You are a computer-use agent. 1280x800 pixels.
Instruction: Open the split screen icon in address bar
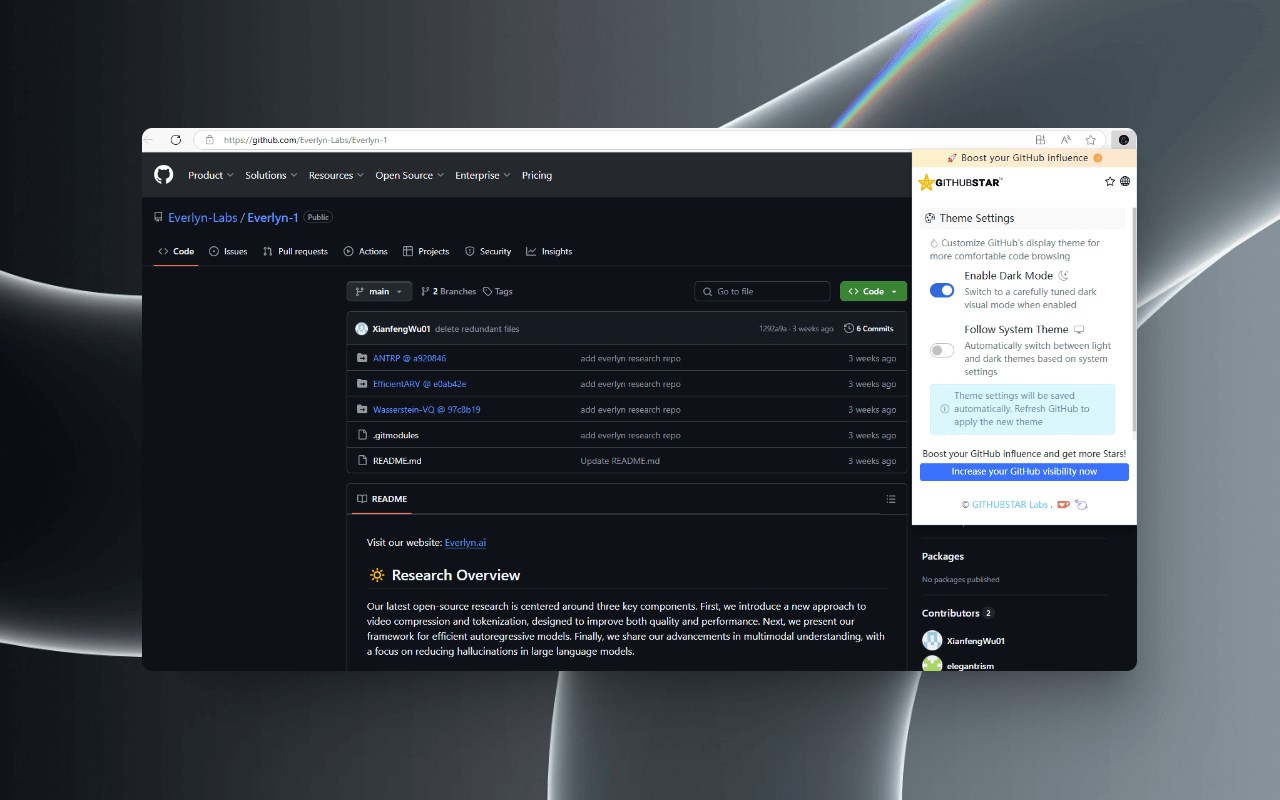(1041, 140)
